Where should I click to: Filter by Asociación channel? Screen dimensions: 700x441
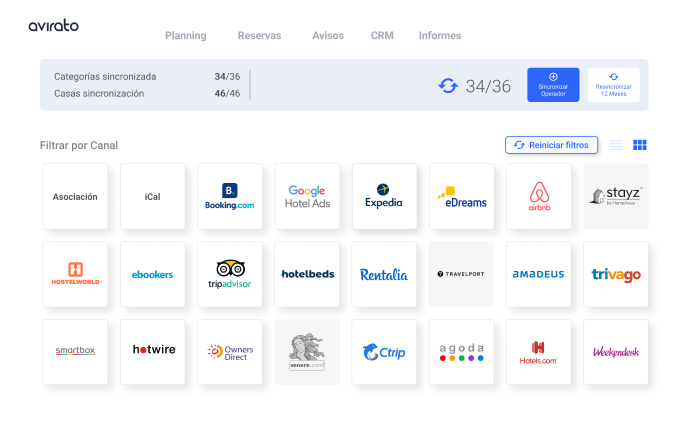click(x=75, y=196)
